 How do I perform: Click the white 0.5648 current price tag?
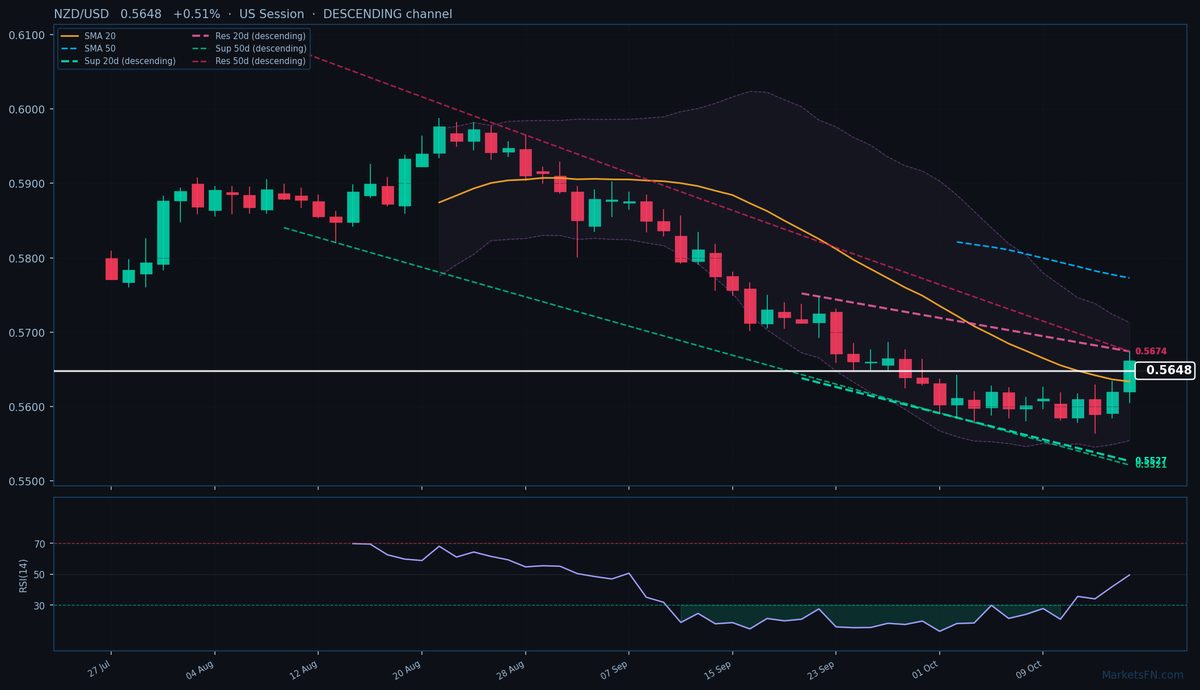tap(1167, 370)
